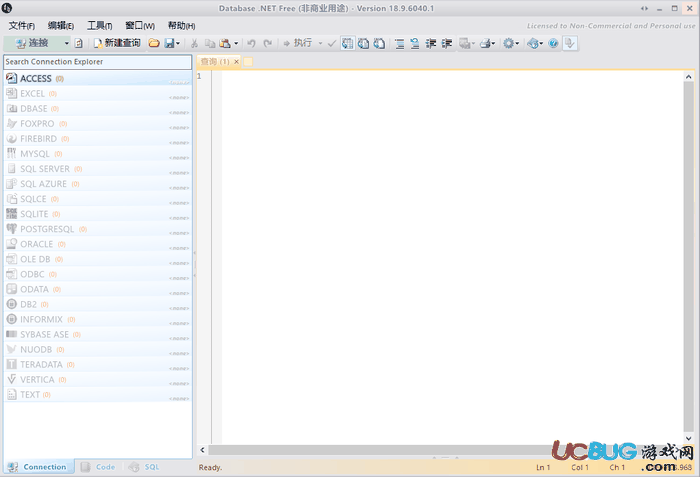Click the refresh document icon after 连接
Viewport: 700px width, 477px height.
coord(79,43)
